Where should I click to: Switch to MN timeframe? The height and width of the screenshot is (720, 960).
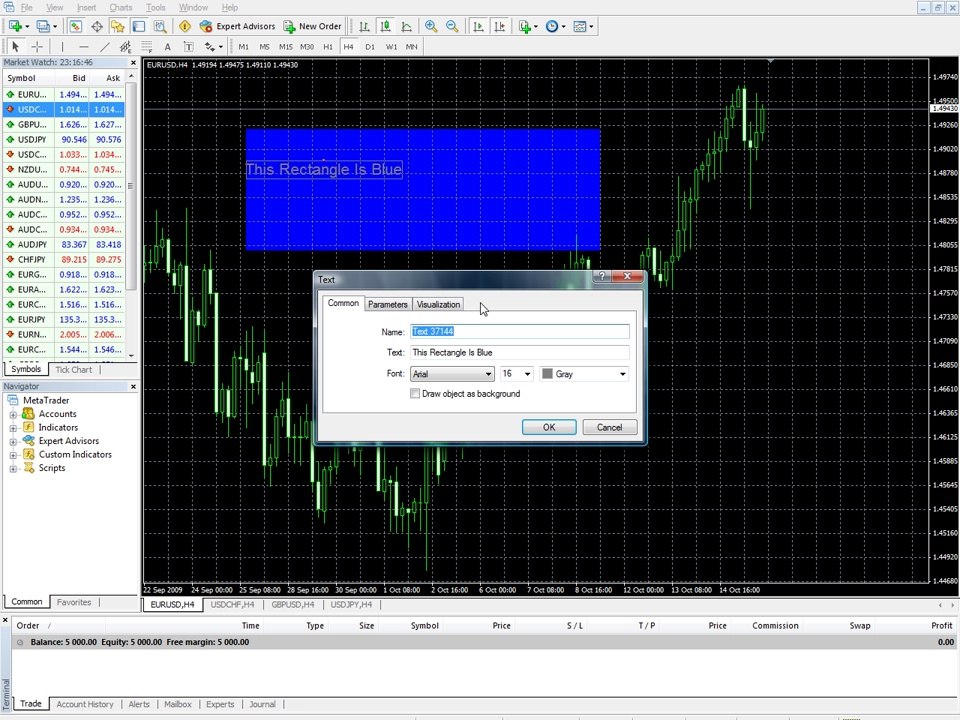pos(411,47)
